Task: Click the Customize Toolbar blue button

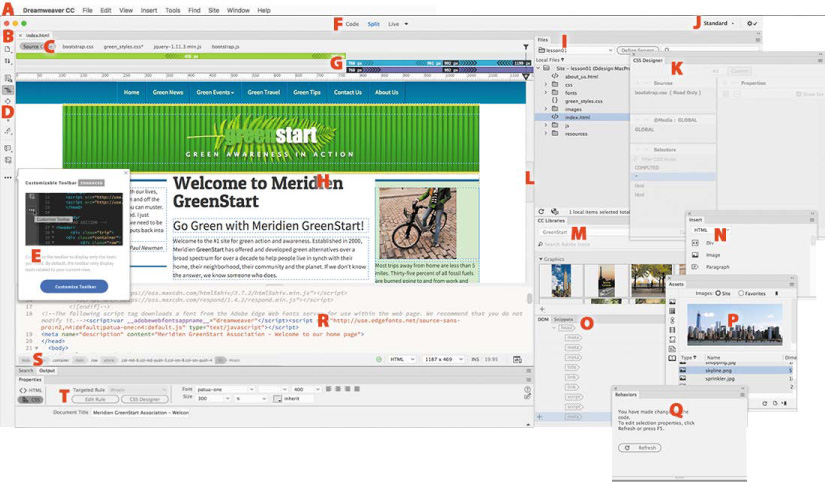Action: 74,287
